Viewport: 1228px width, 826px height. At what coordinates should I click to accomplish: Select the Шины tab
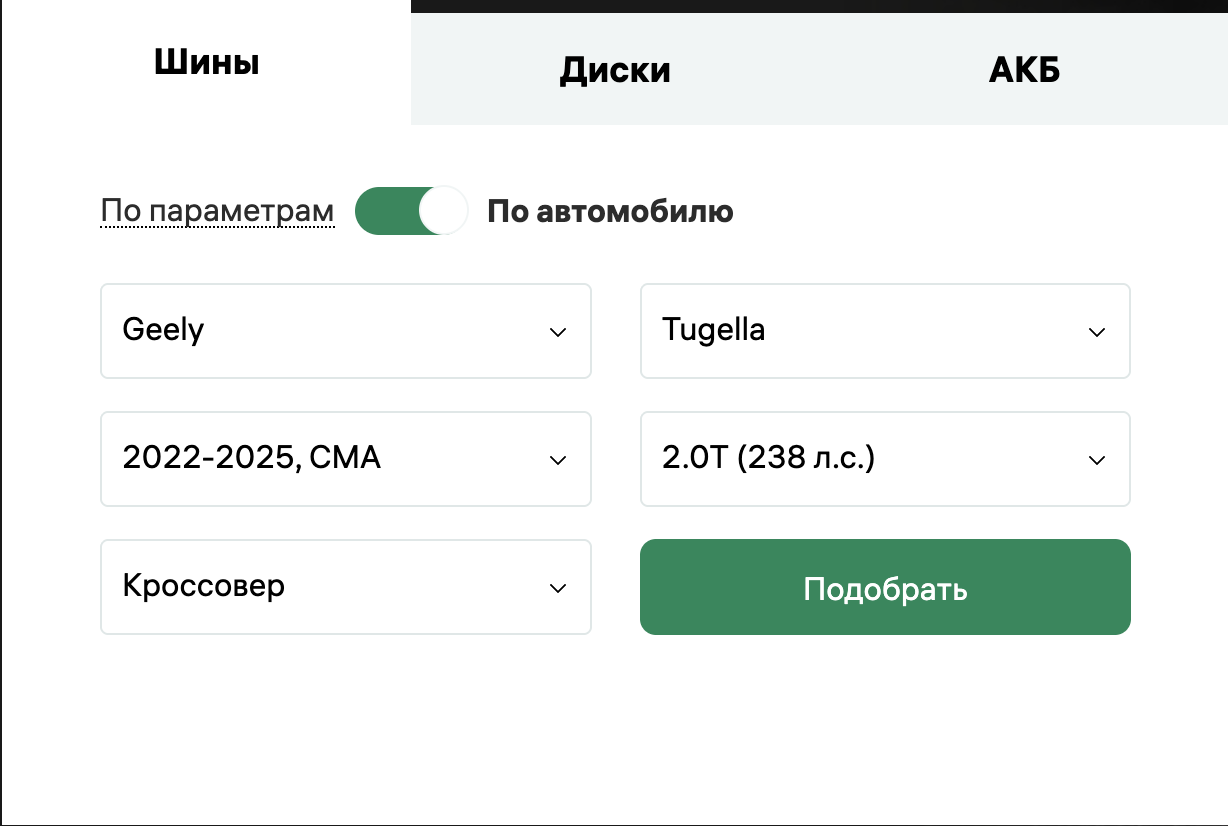tap(205, 62)
